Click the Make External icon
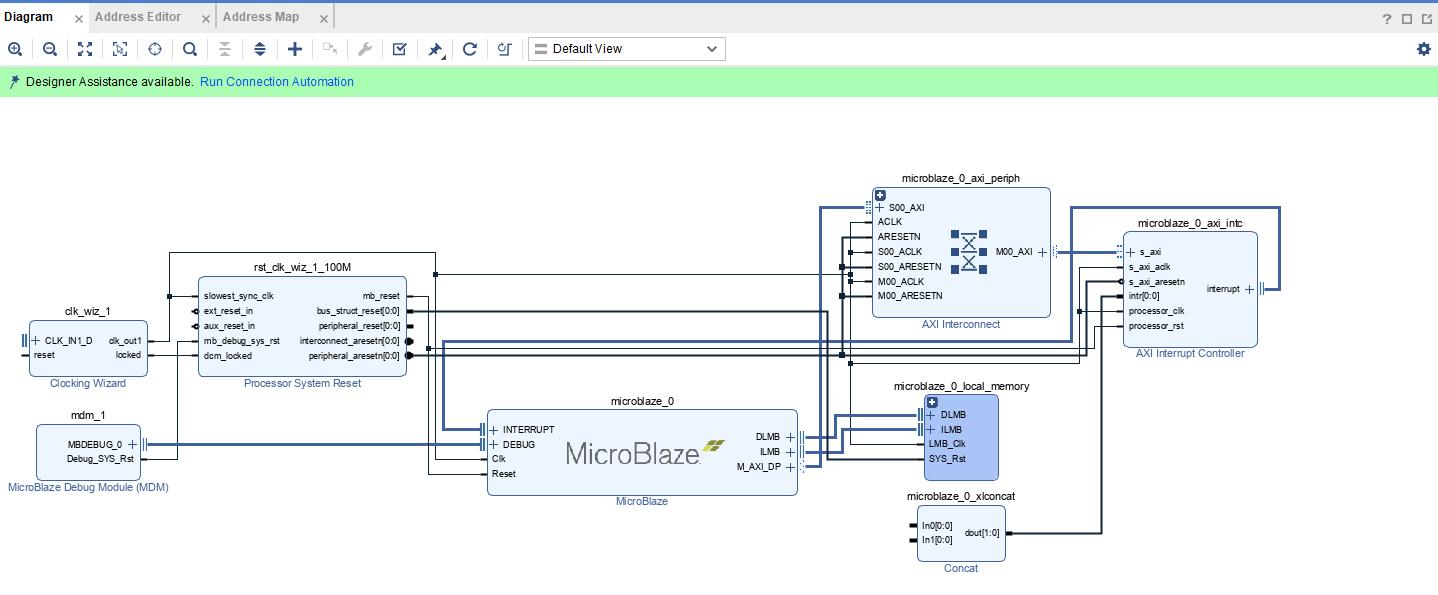 point(330,49)
